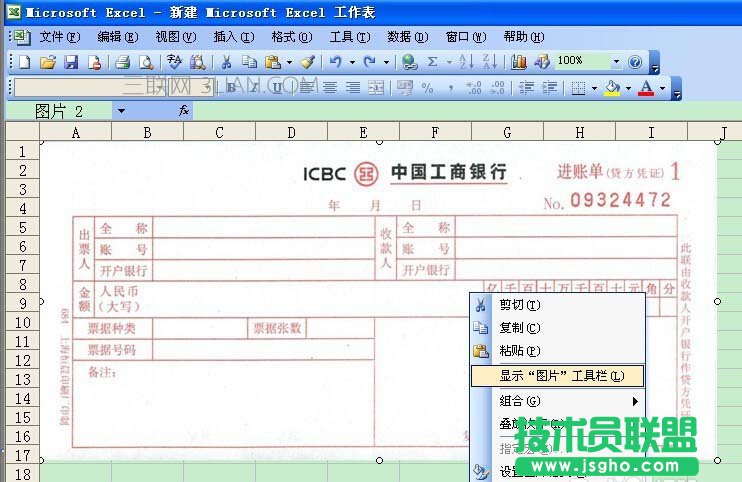This screenshot has height=482, width=742.
Task: Increase indent in the Formatting toolbar
Action: (x=549, y=88)
